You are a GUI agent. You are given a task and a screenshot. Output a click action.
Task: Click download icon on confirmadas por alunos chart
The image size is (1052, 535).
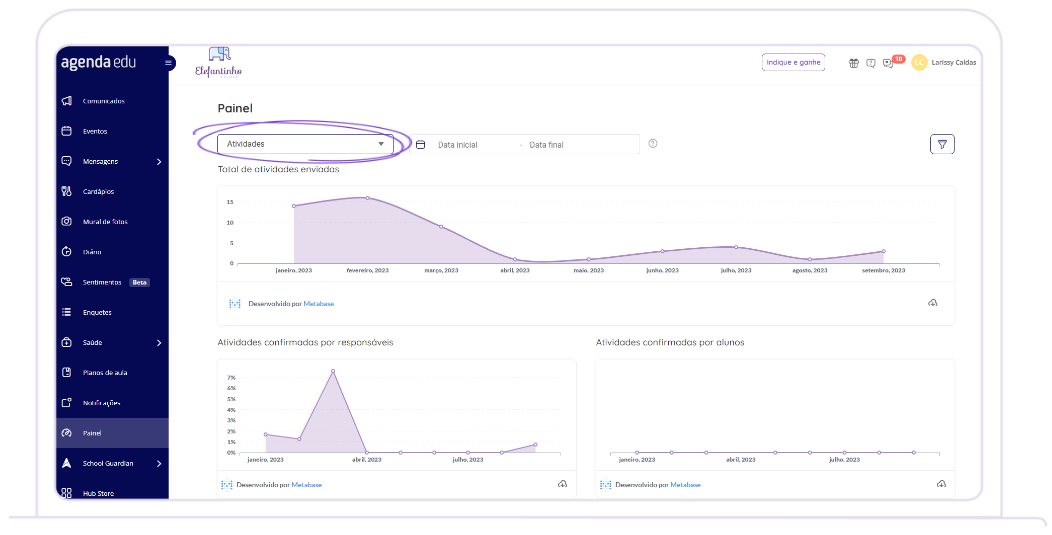[x=941, y=484]
